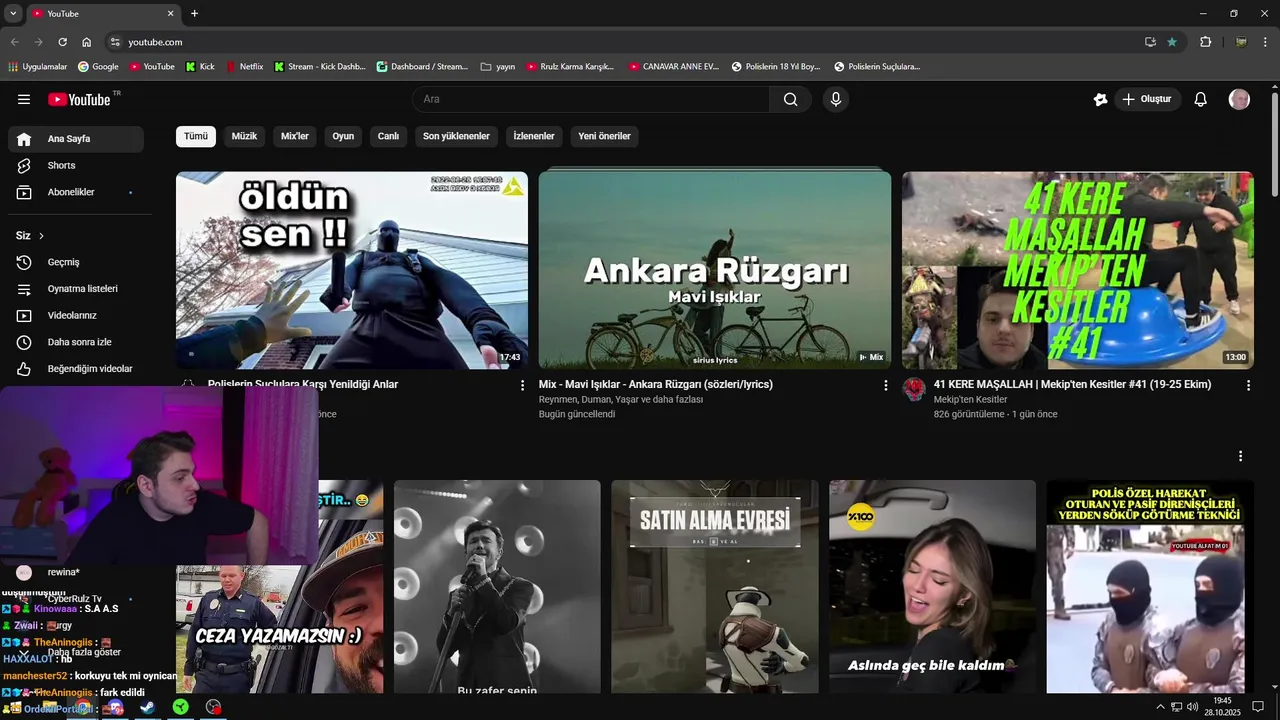Click the bookmark star in address bar
Viewport: 1280px width, 720px height.
(1172, 42)
